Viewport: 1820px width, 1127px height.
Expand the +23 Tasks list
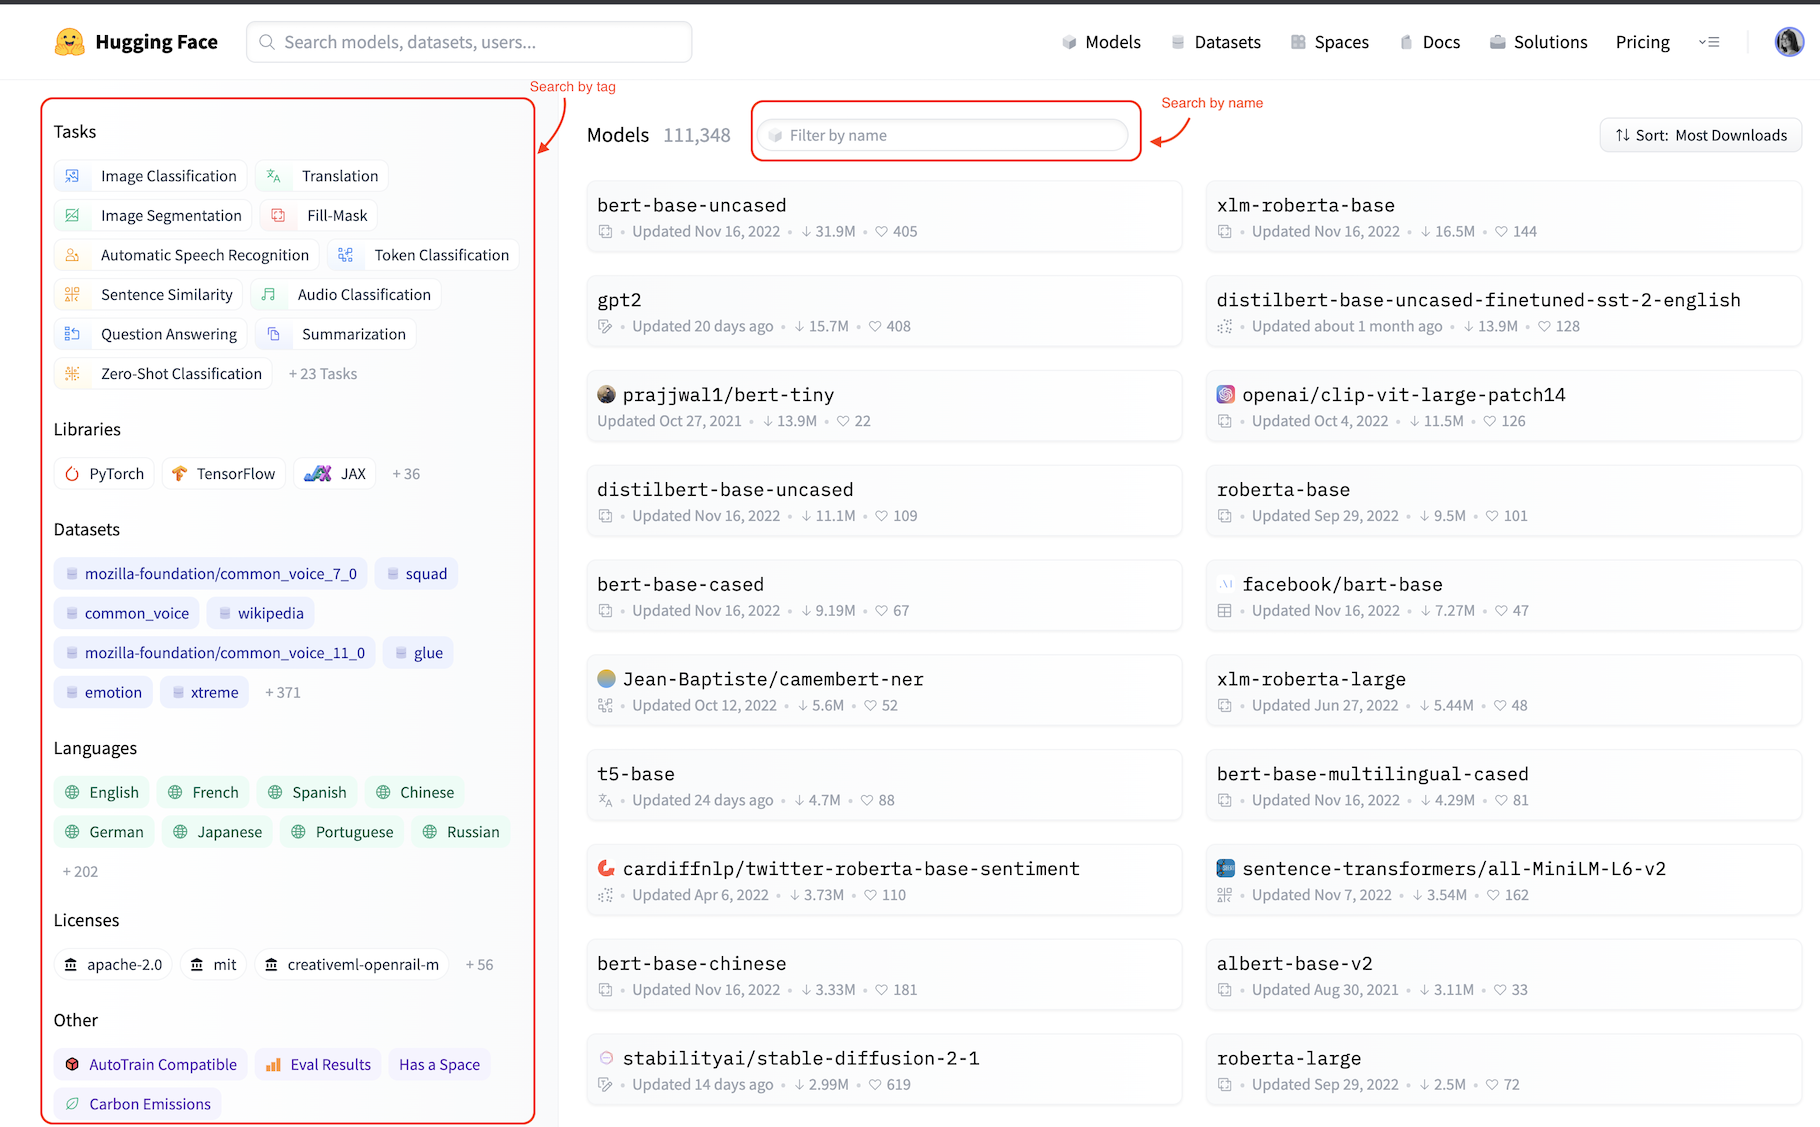click(323, 373)
